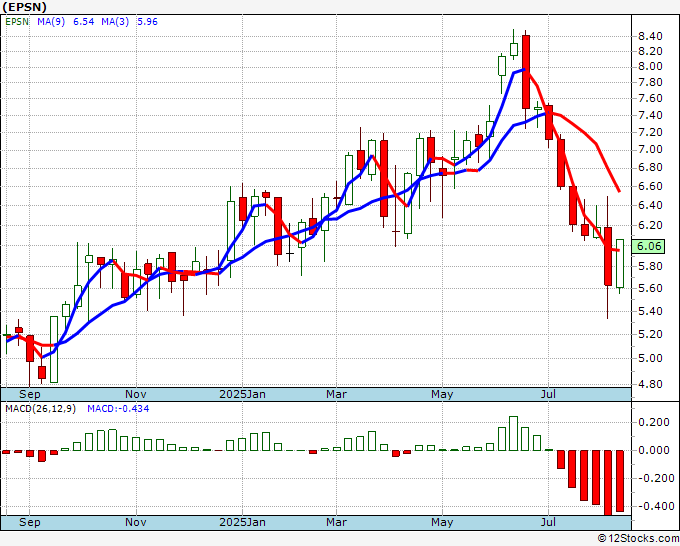Click the 6.80 price axis label
This screenshot has width=680, height=546.
pos(650,168)
